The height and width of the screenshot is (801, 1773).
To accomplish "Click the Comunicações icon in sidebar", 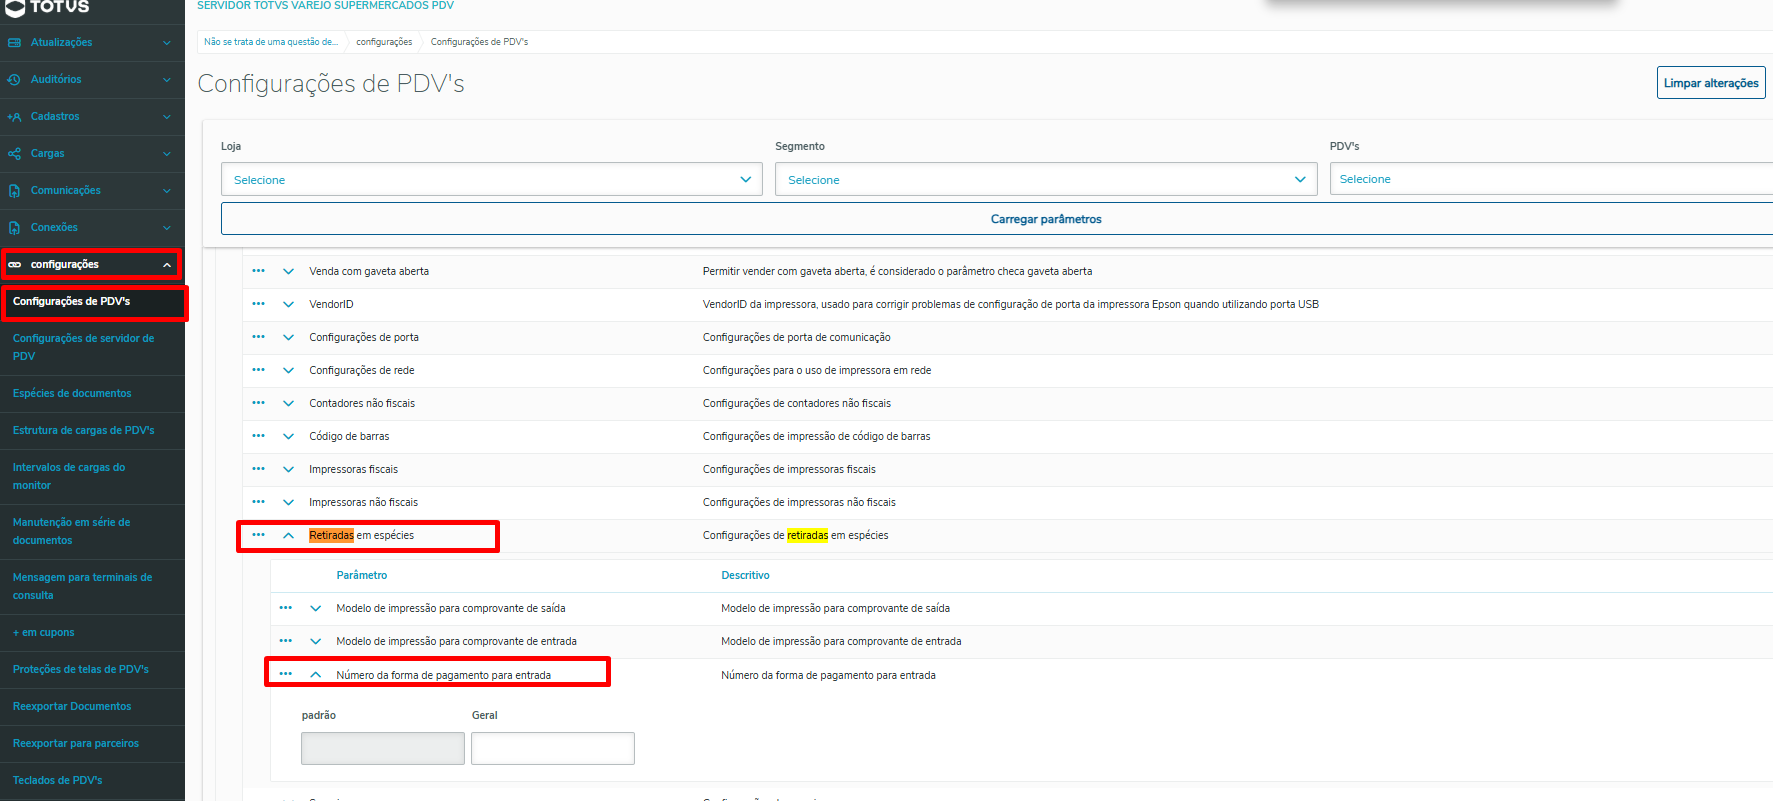I will point(14,191).
